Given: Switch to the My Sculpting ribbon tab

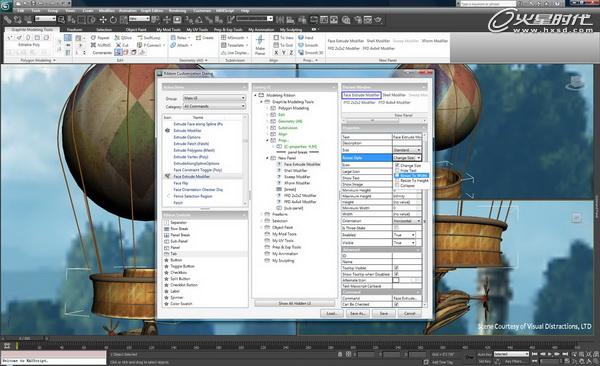Looking at the screenshot, I should (x=290, y=29).
